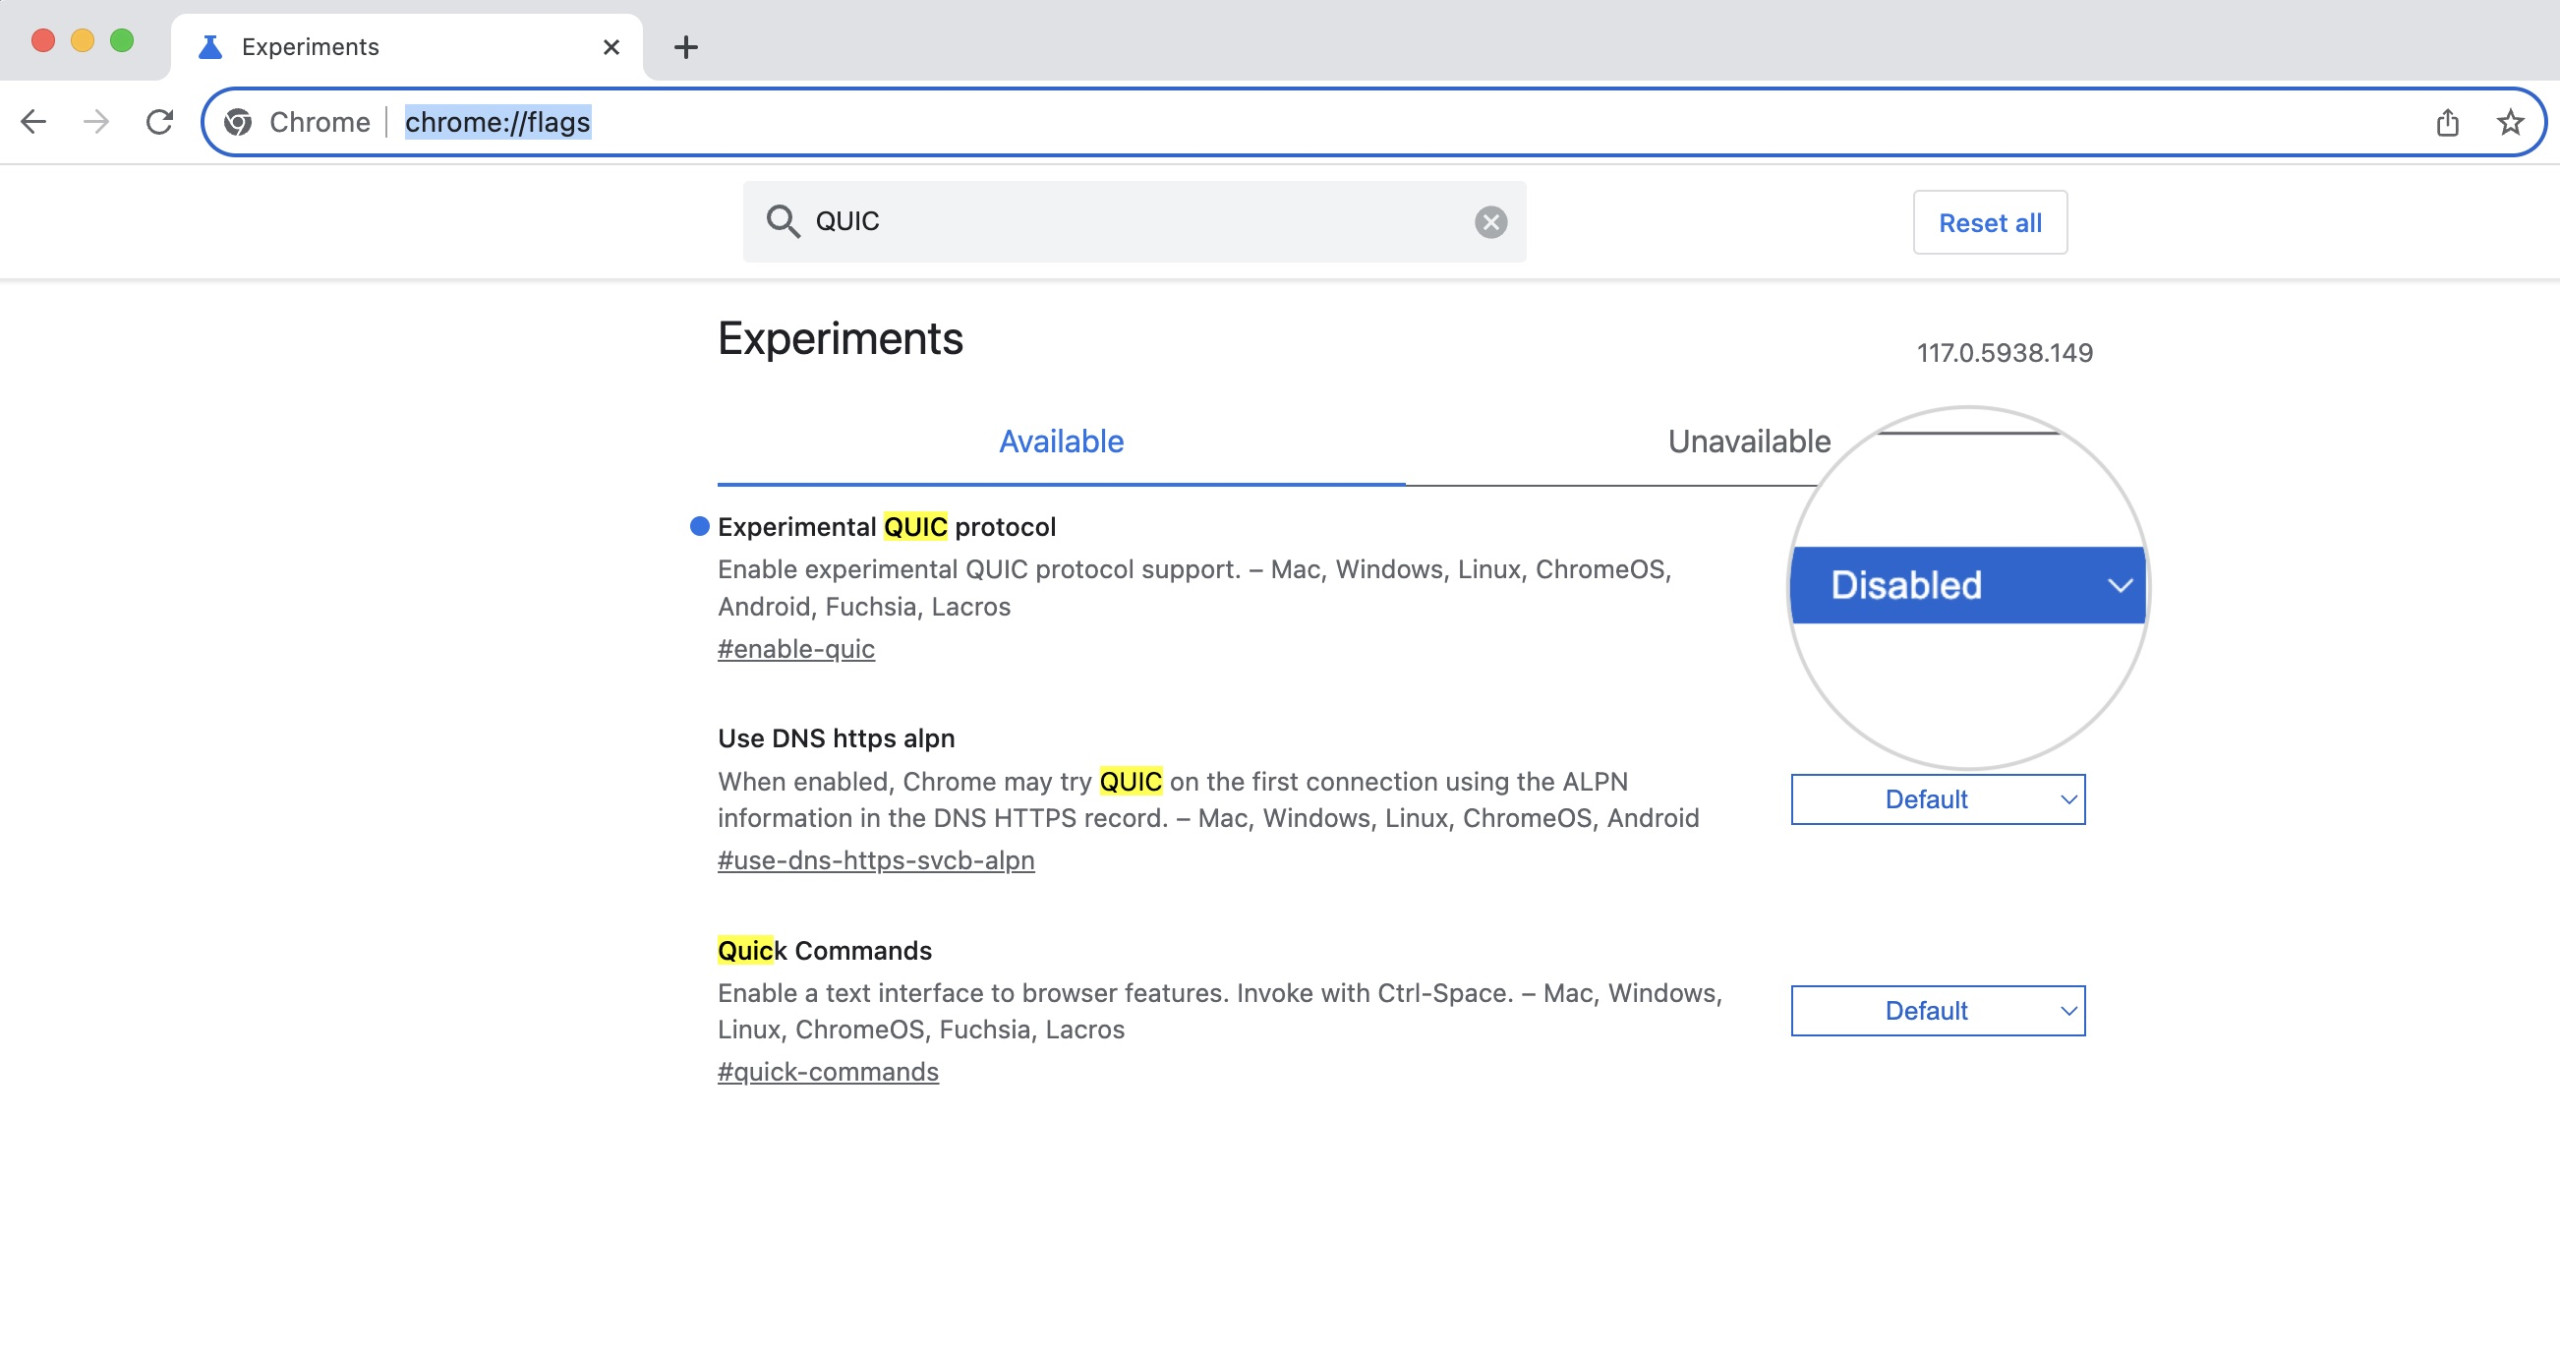Click the 'Enable a text interface' description
Image resolution: width=2560 pixels, height=1355 pixels.
1220,1011
